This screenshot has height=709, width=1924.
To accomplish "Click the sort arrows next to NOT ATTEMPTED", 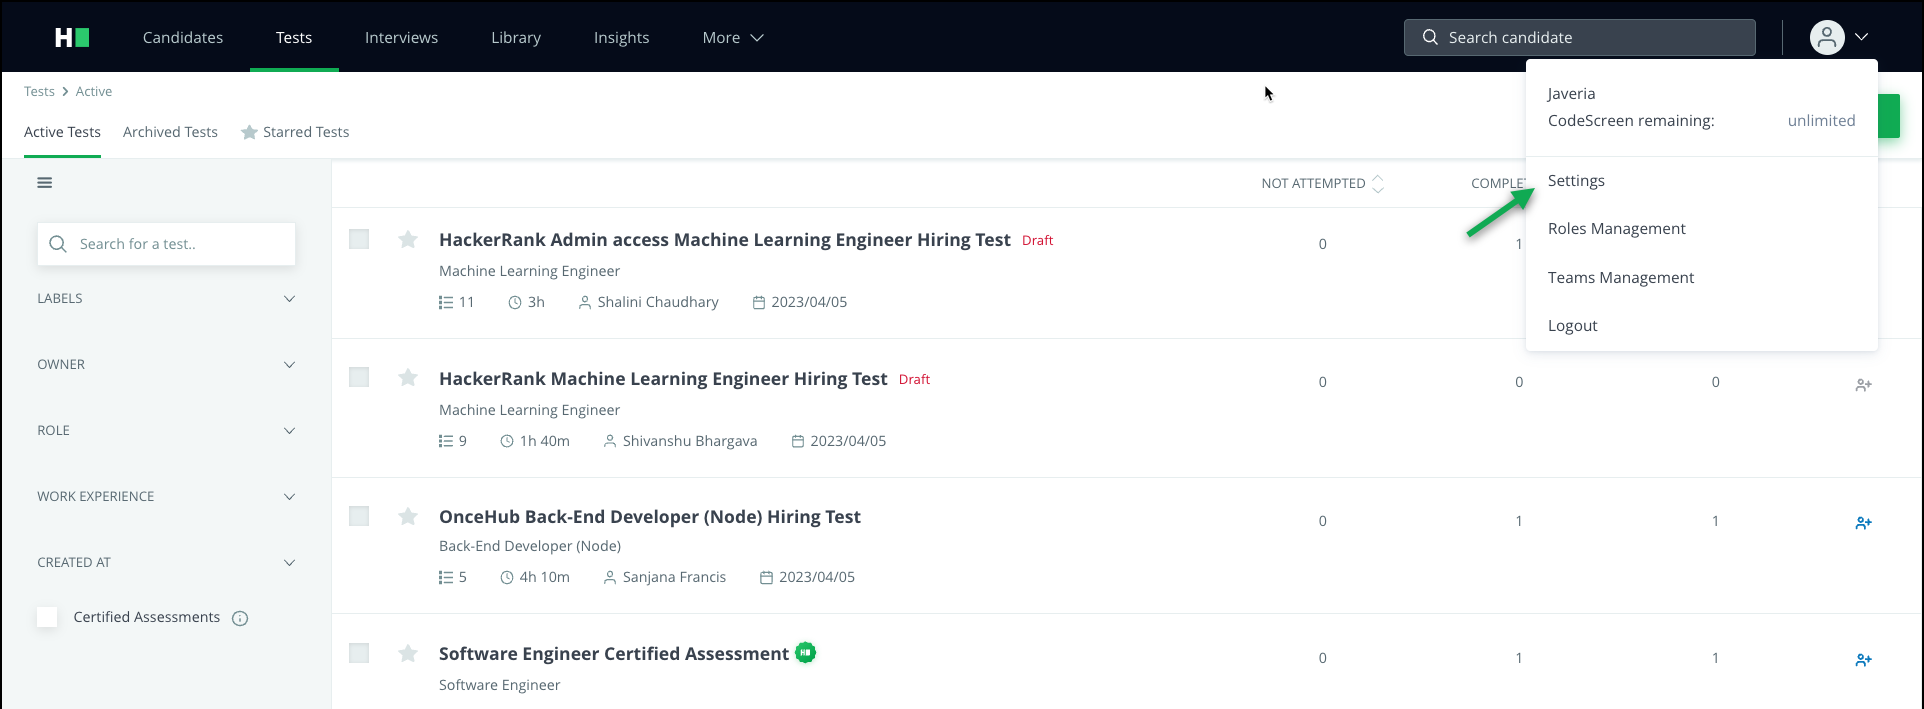I will point(1378,183).
